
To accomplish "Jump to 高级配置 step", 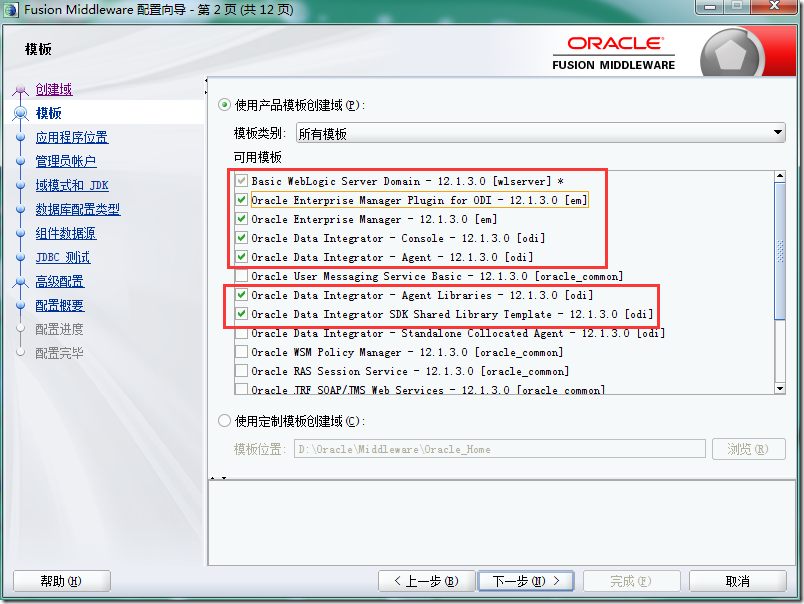I will pyautogui.click(x=59, y=281).
